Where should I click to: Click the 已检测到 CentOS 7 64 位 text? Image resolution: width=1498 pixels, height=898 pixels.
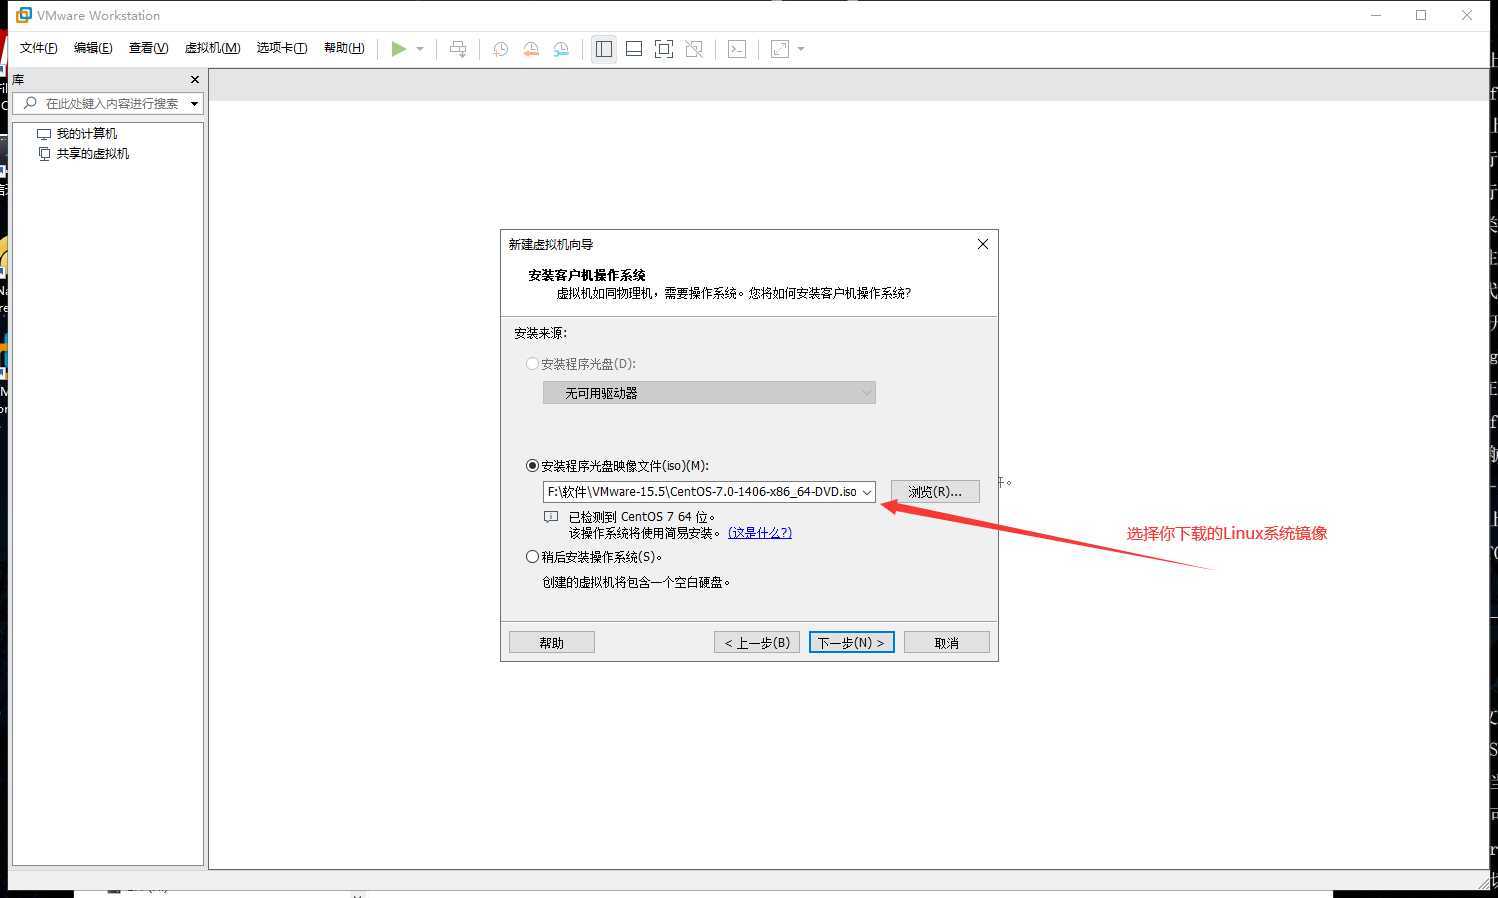[x=642, y=517]
